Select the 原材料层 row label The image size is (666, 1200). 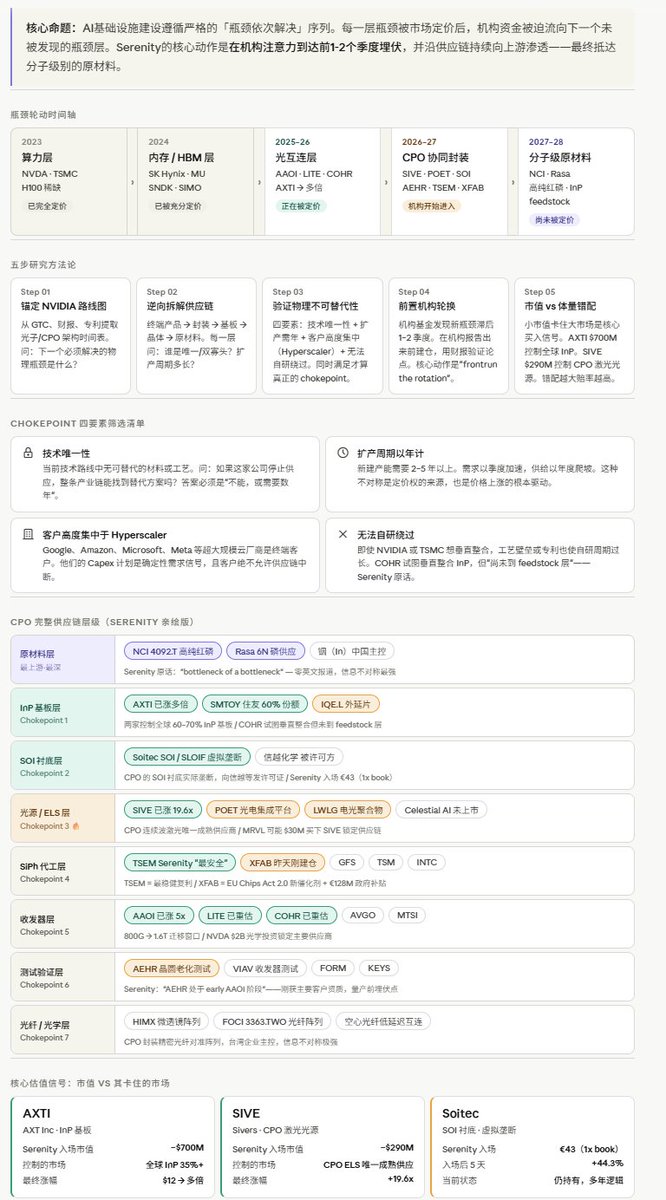(64, 660)
